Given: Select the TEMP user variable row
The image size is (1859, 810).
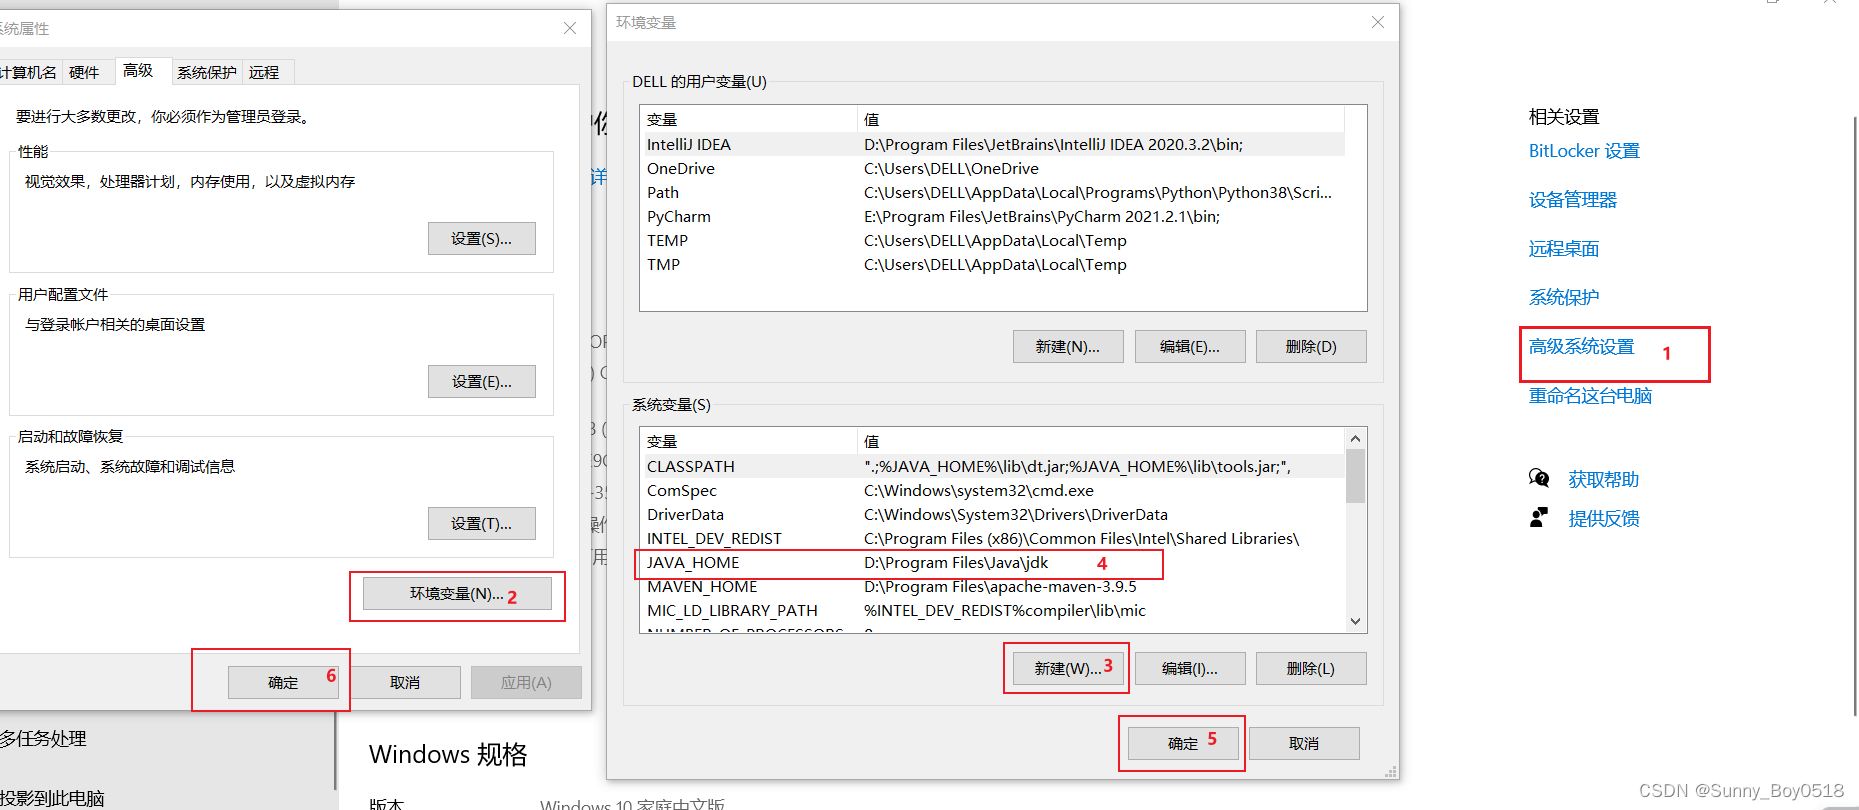Looking at the screenshot, I should [992, 240].
